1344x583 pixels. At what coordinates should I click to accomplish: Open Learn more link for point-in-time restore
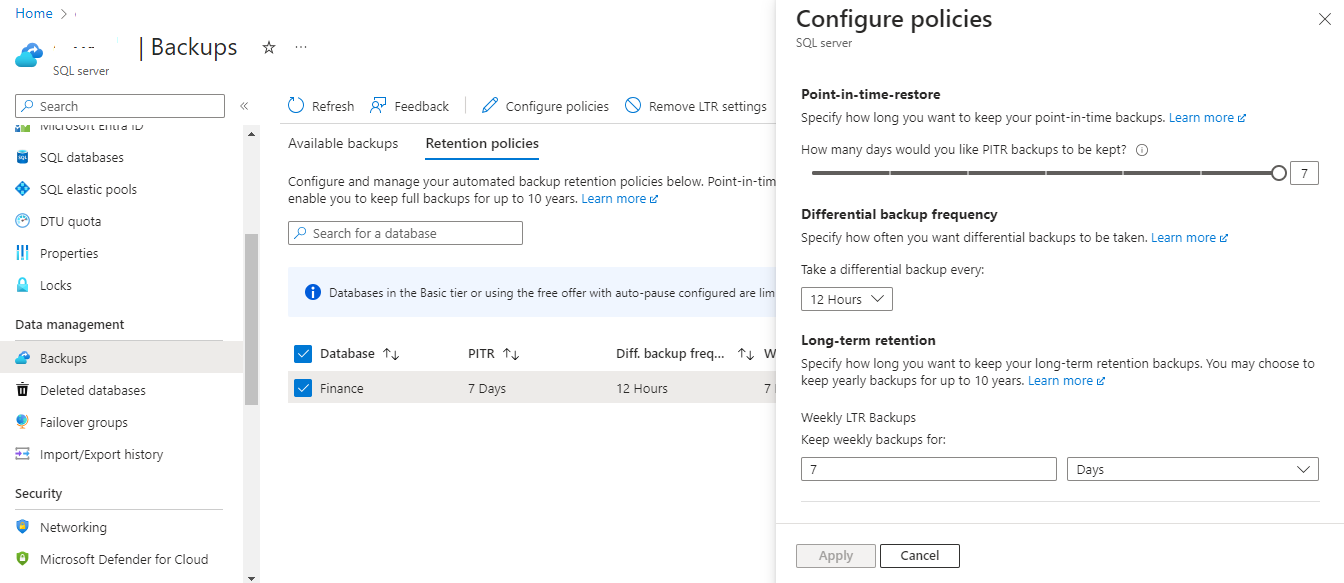coord(1207,117)
